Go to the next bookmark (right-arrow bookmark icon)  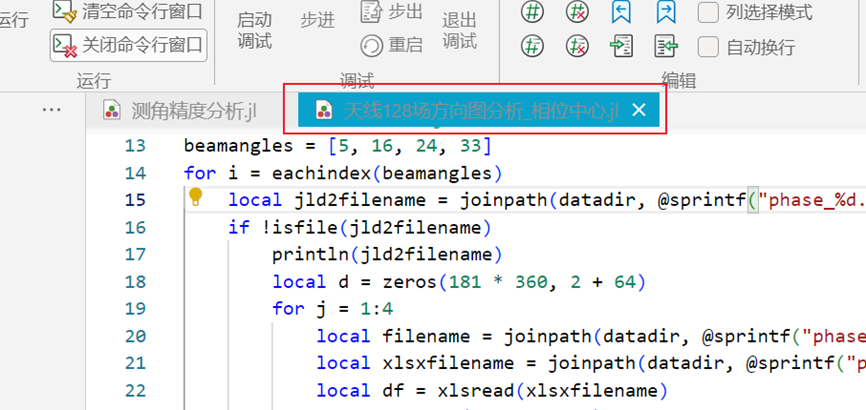pos(666,12)
